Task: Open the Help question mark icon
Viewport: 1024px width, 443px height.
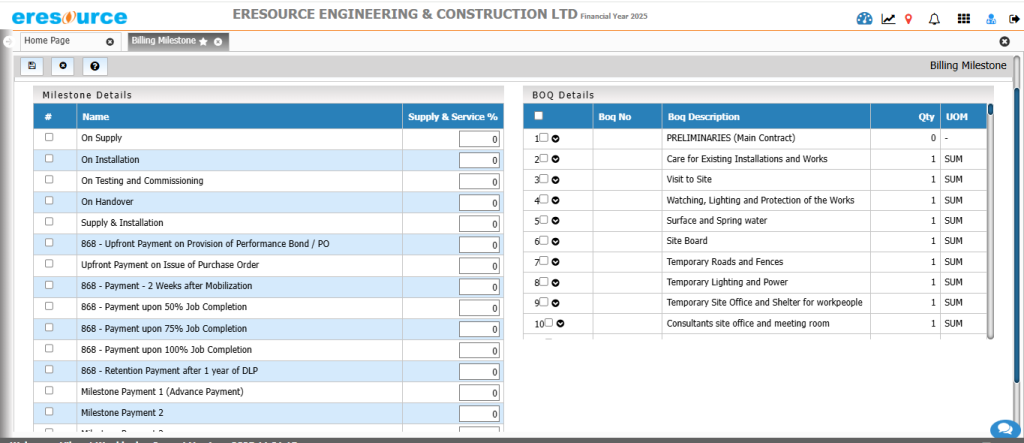Action: 95,66
